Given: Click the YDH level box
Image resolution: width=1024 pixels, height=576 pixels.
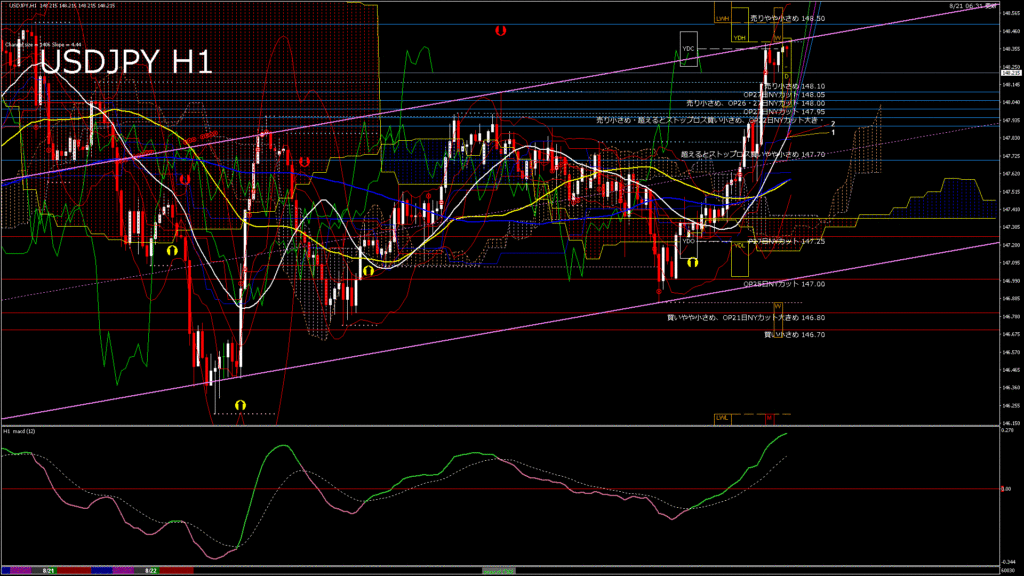Looking at the screenshot, I should coord(739,38).
